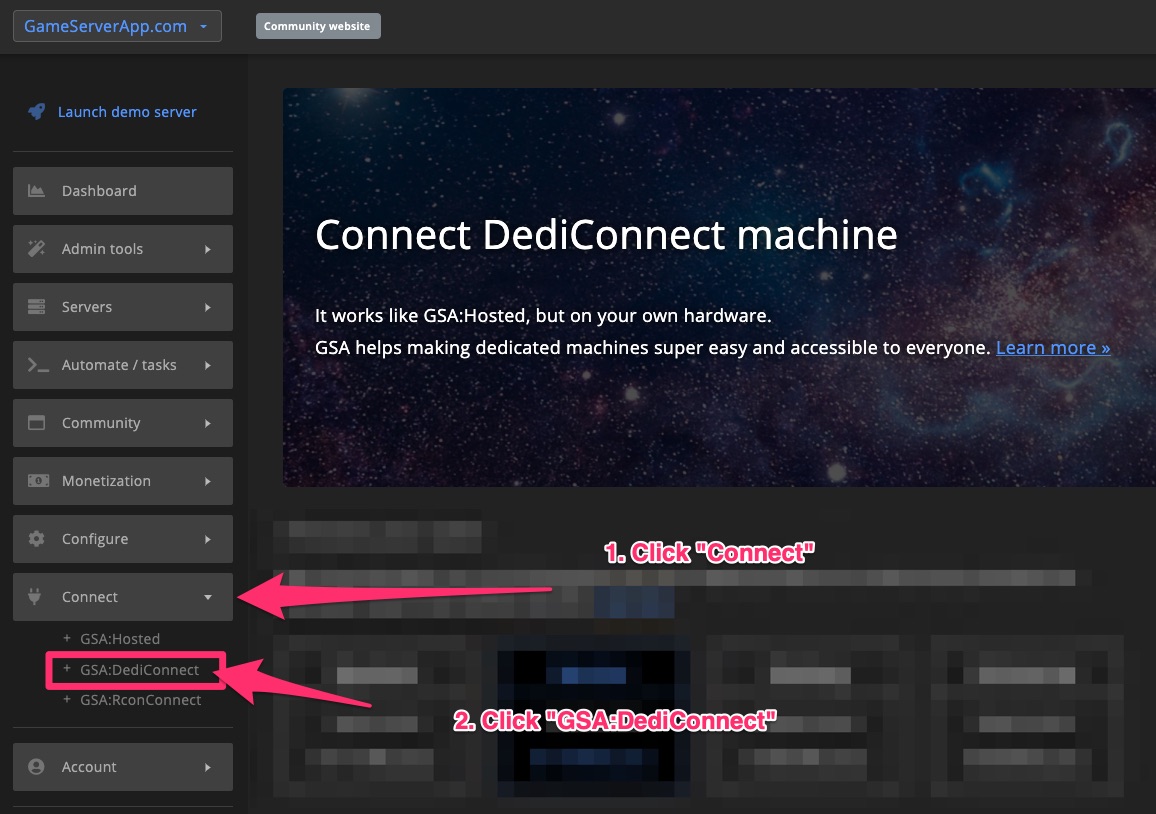Click the Launch demo server link
This screenshot has height=814, width=1156.
127,111
